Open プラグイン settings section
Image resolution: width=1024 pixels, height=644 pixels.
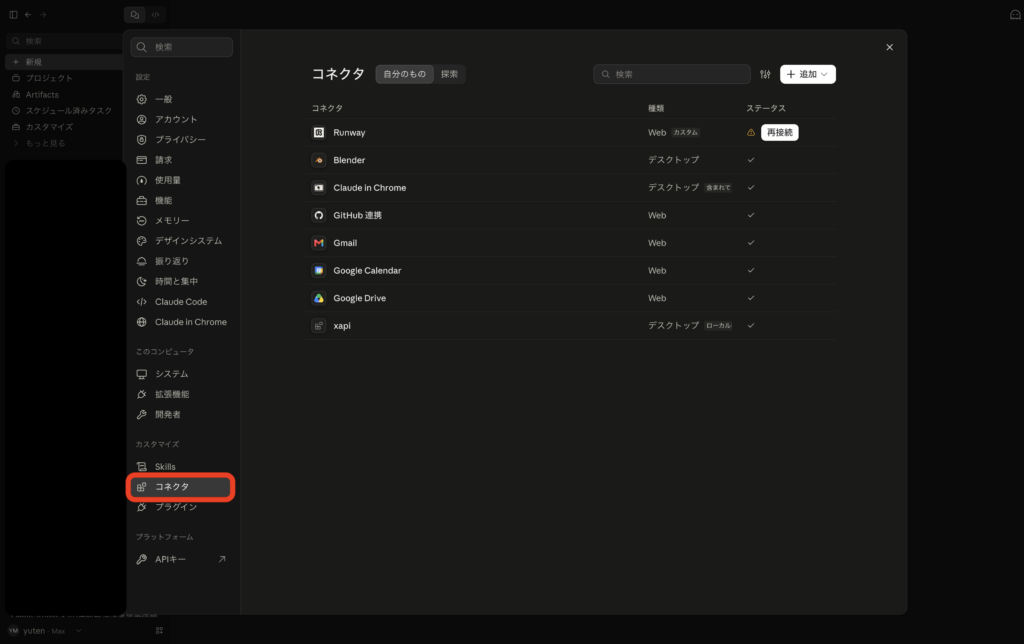tap(182, 507)
